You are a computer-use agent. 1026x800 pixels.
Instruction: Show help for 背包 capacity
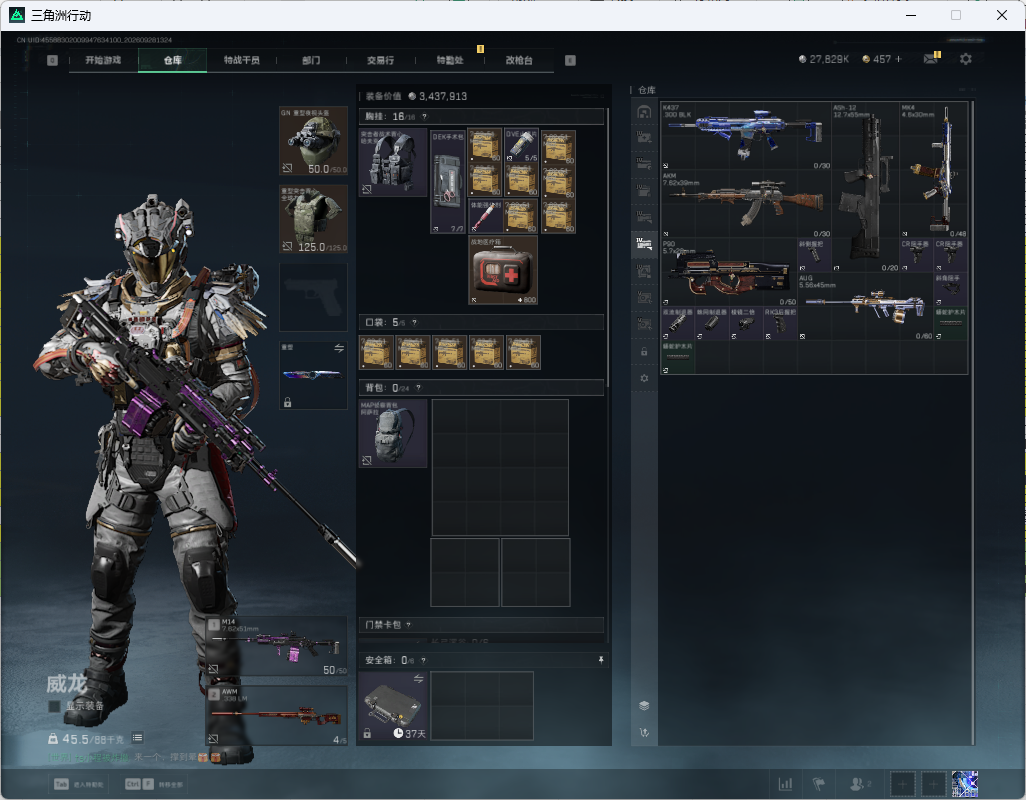click(418, 388)
